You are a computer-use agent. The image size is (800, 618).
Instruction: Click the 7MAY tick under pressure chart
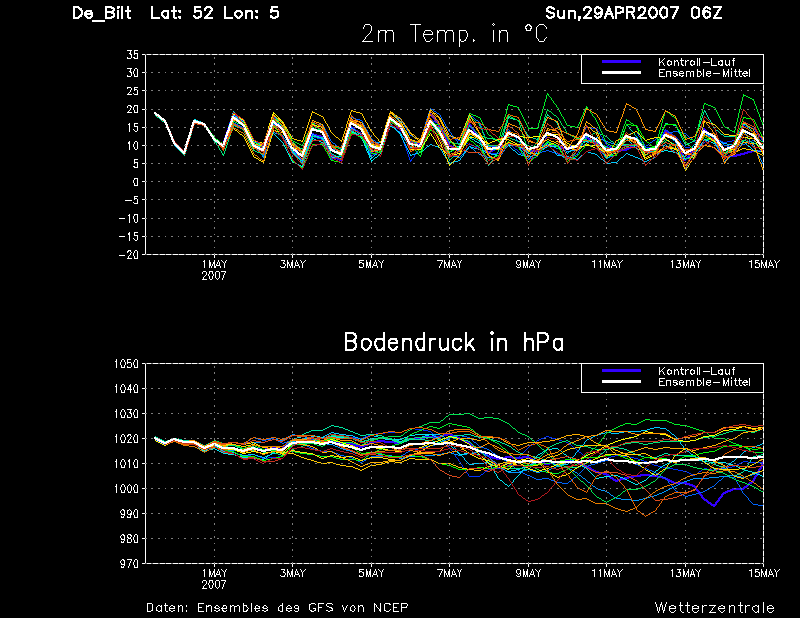pyautogui.click(x=449, y=573)
